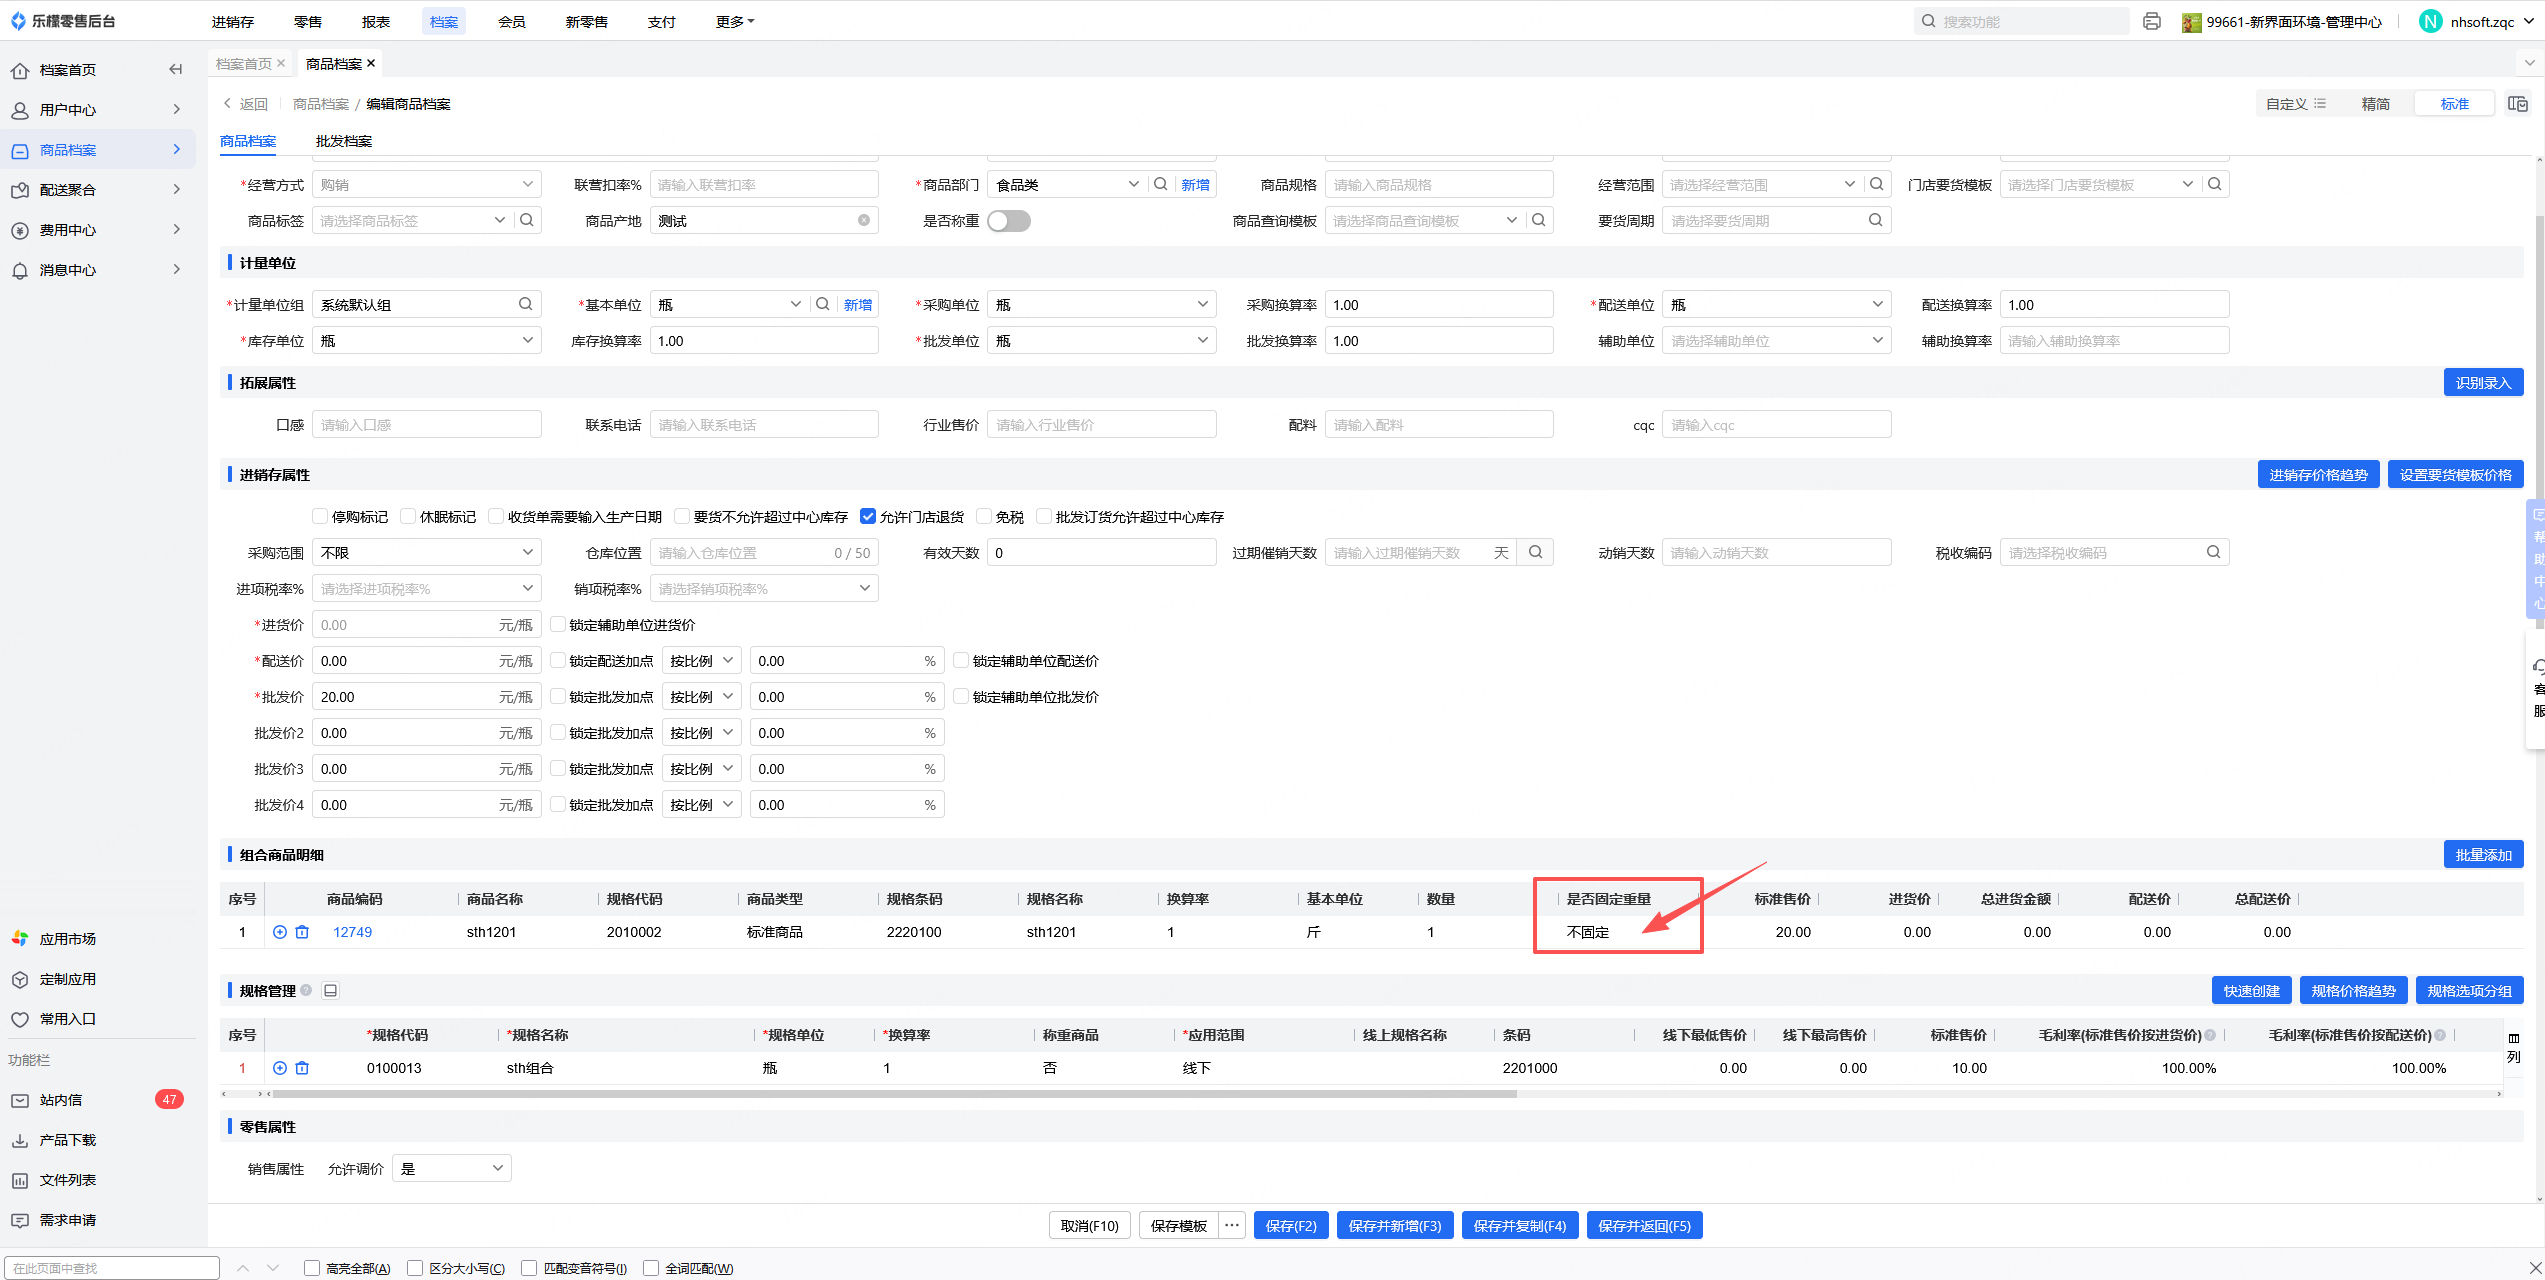
Task: Open the 采购范围 dropdown
Action: point(427,553)
